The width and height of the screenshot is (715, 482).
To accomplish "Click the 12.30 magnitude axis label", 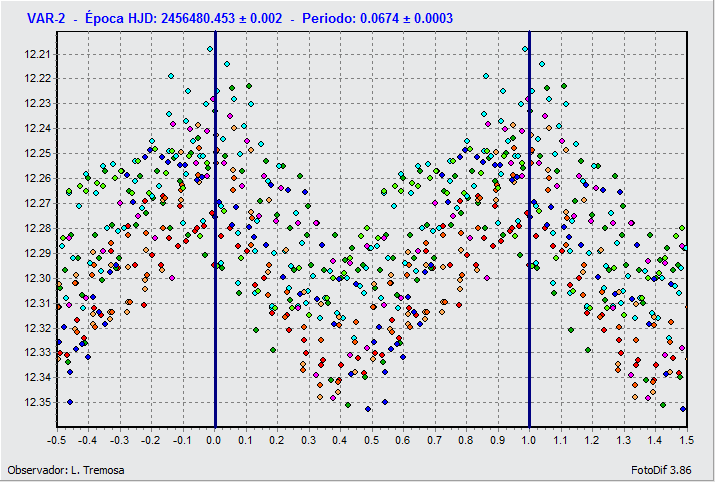I will click(36, 278).
